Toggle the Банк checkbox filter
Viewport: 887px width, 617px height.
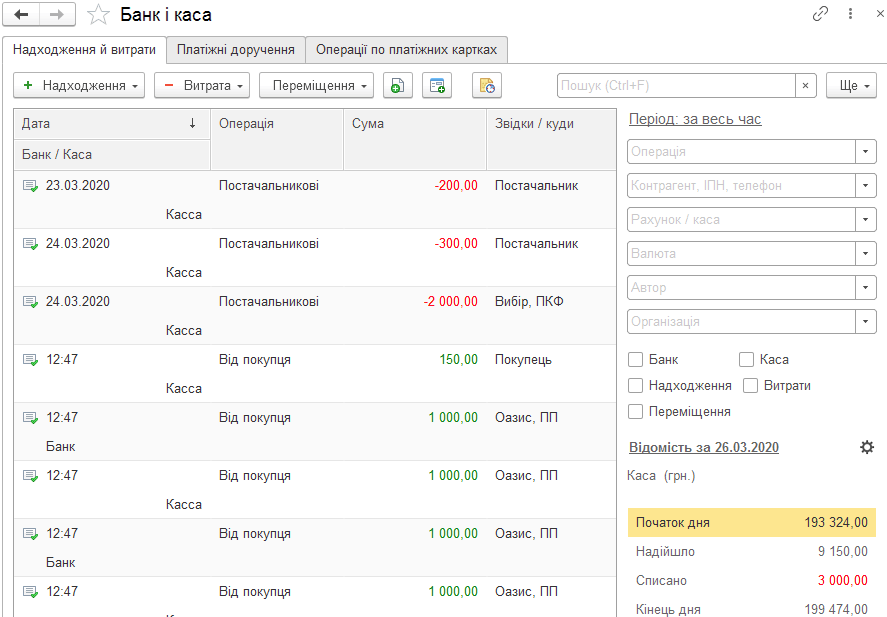pyautogui.click(x=635, y=360)
